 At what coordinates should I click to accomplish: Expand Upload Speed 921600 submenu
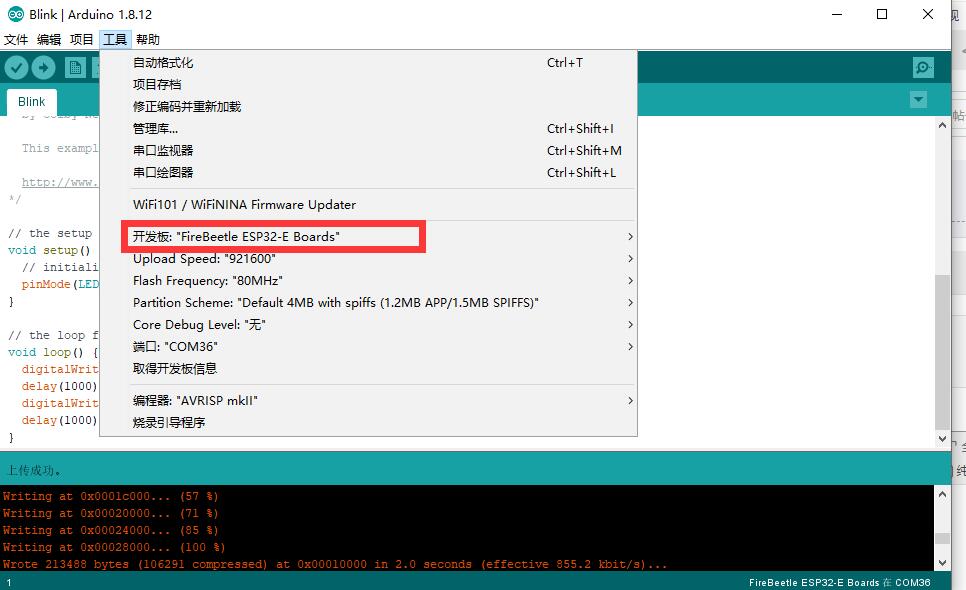click(x=368, y=259)
